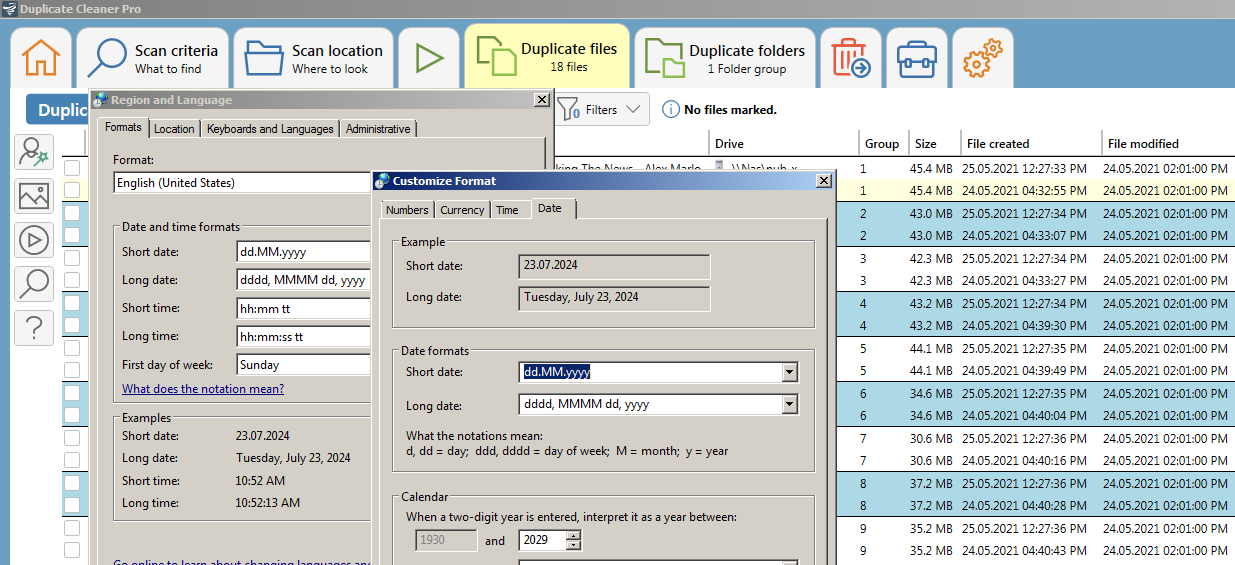Click the image preview sidebar icon

click(x=34, y=196)
